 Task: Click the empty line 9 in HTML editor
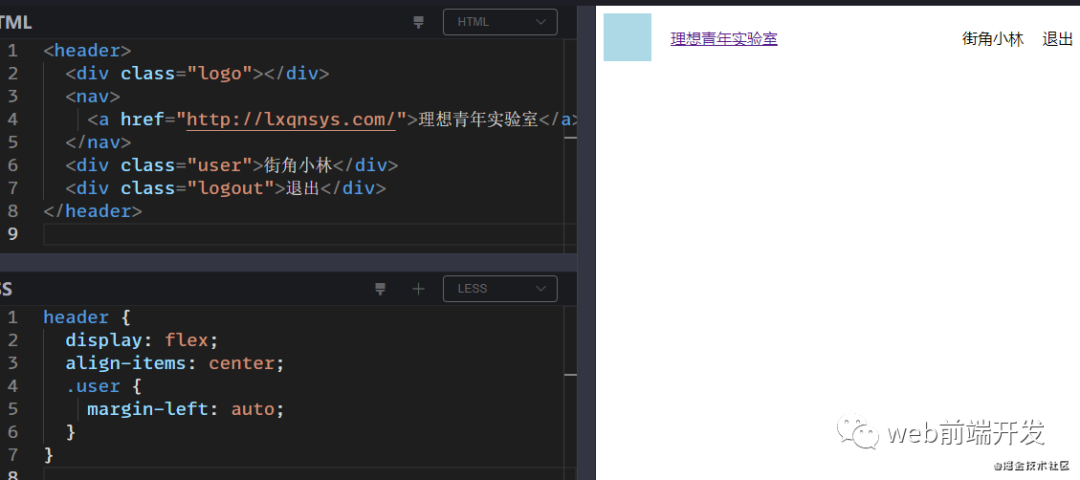(x=309, y=234)
